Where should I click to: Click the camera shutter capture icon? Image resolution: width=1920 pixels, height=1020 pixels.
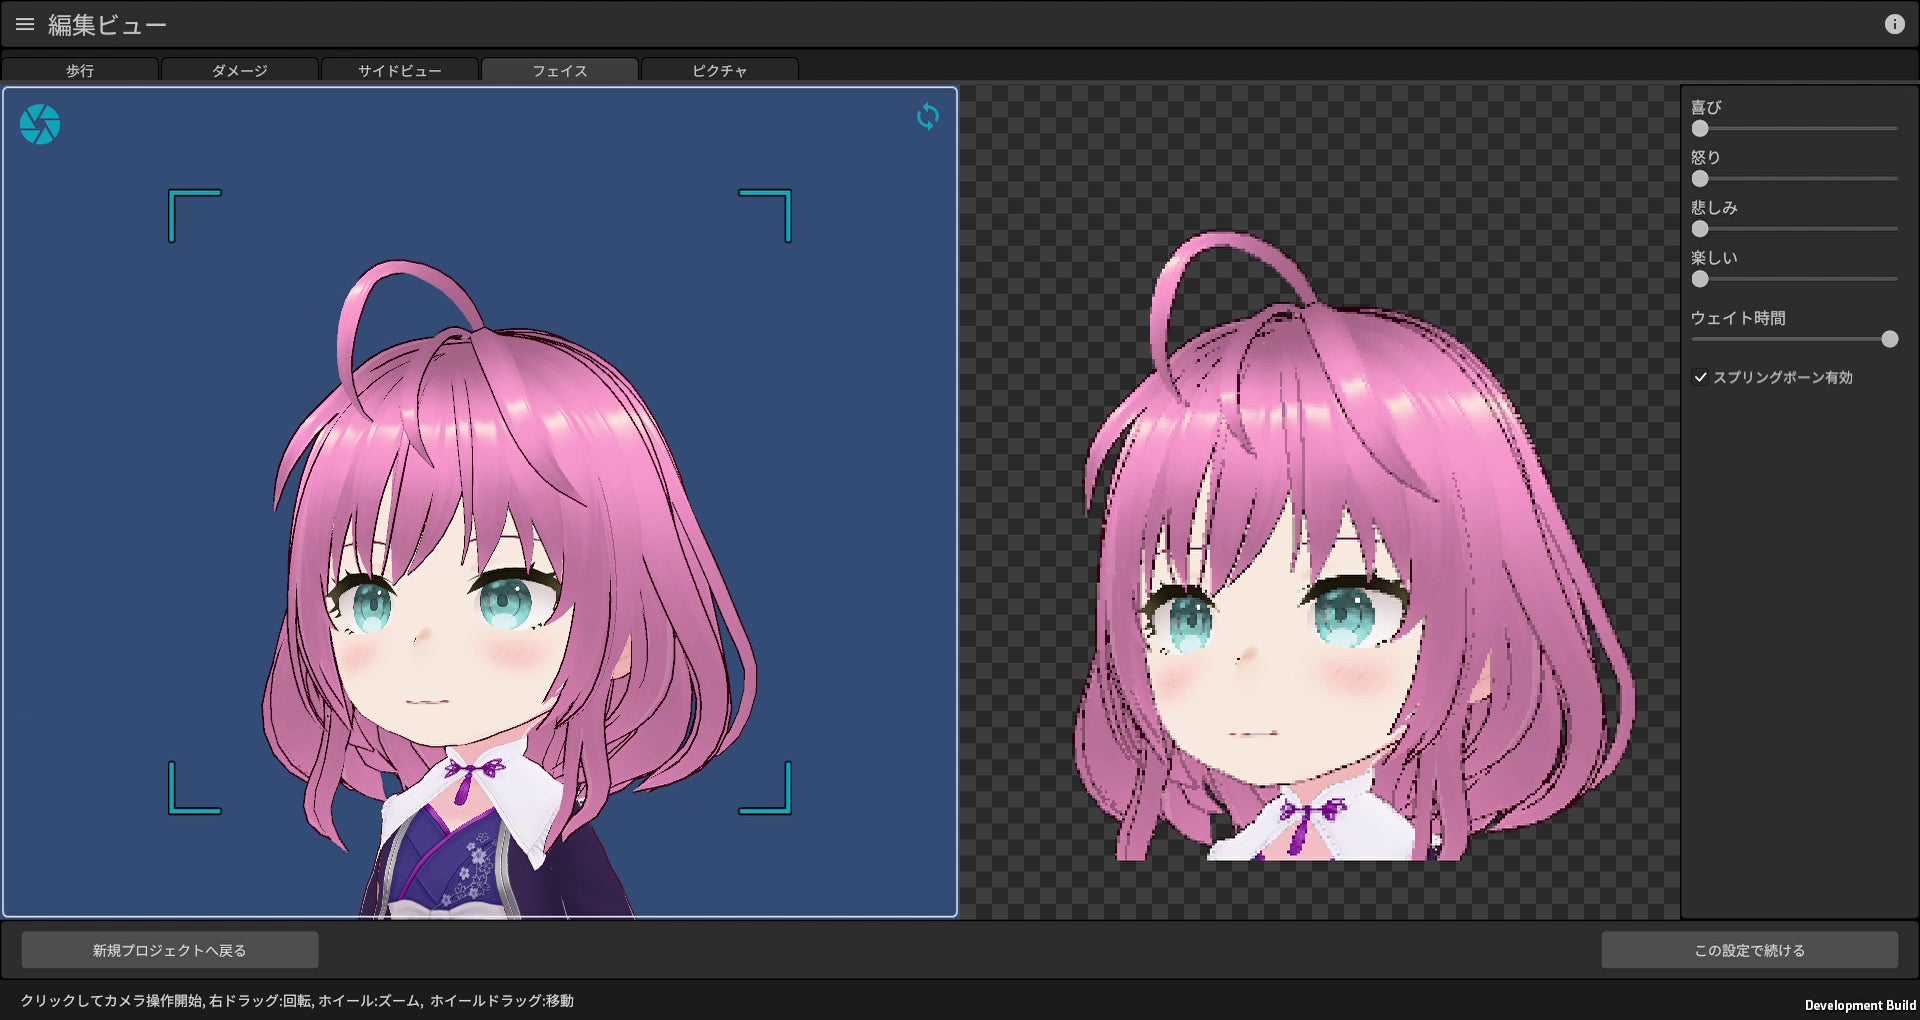(x=40, y=124)
